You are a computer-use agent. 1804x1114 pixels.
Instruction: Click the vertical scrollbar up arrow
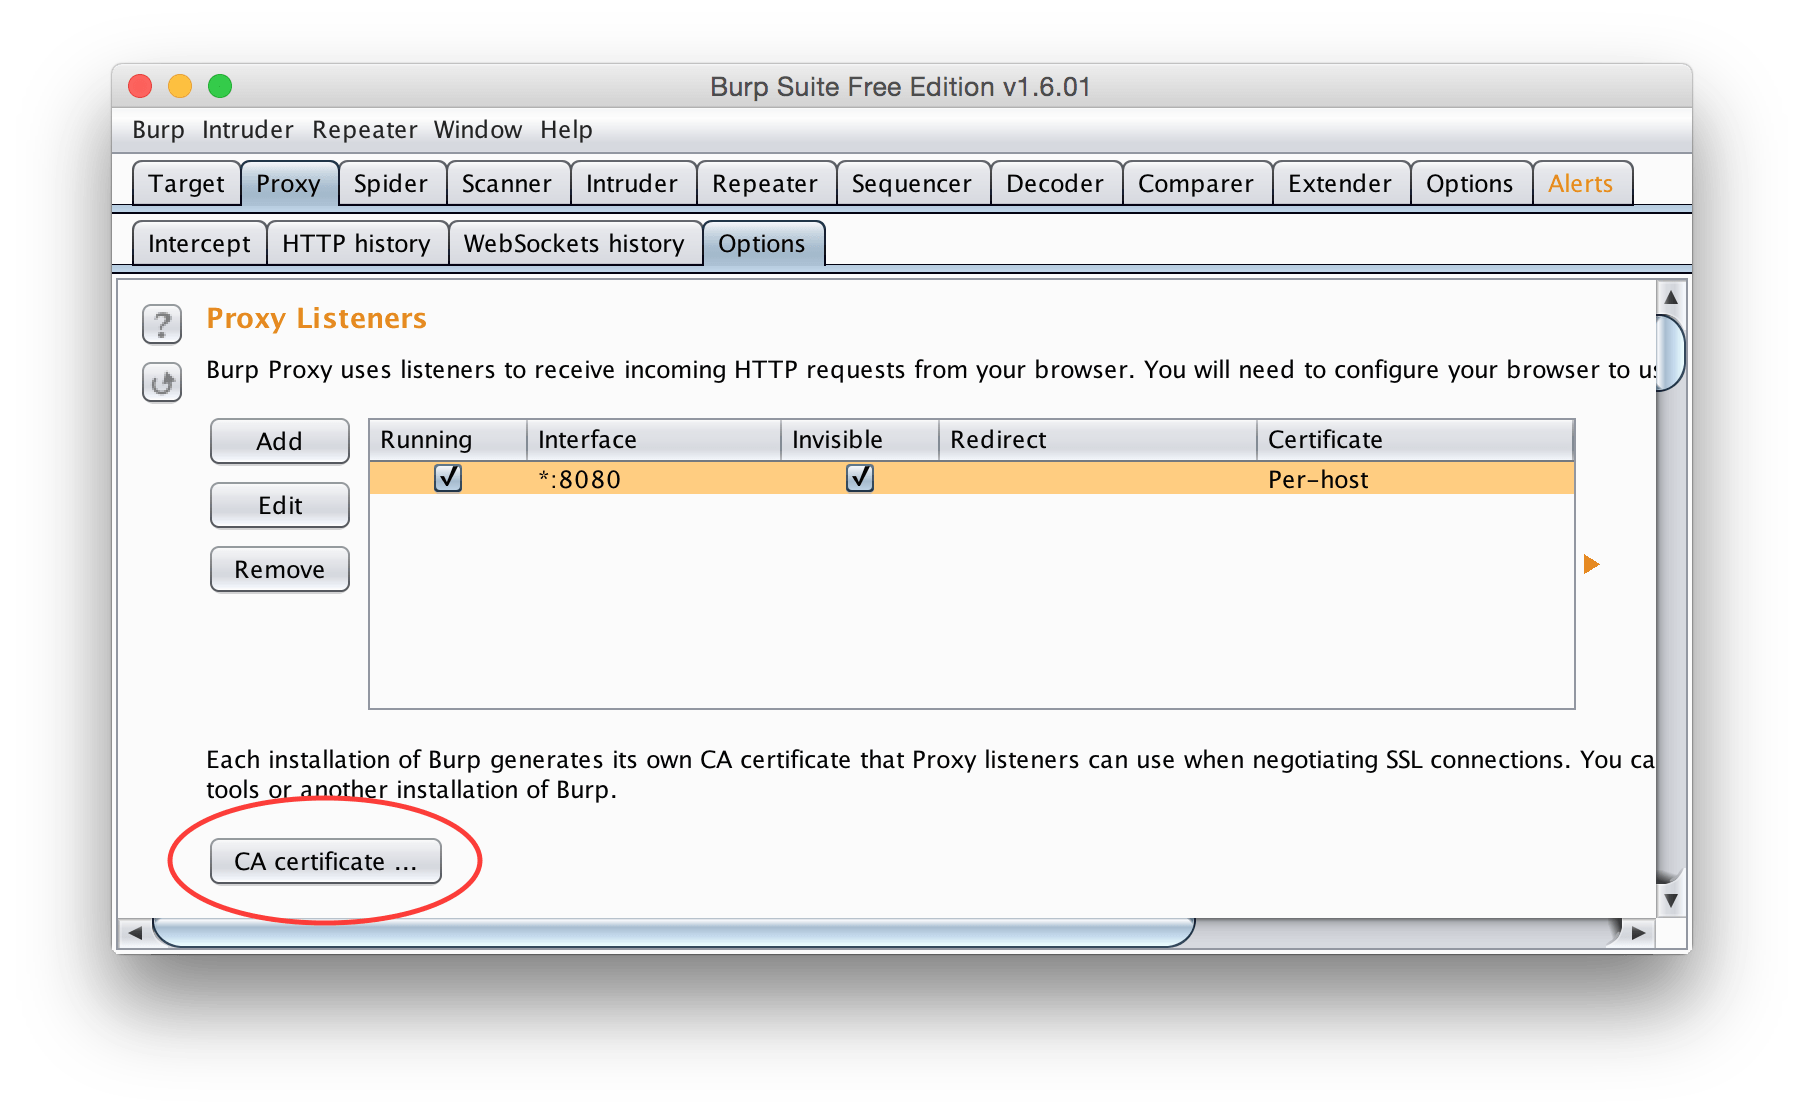(1671, 298)
